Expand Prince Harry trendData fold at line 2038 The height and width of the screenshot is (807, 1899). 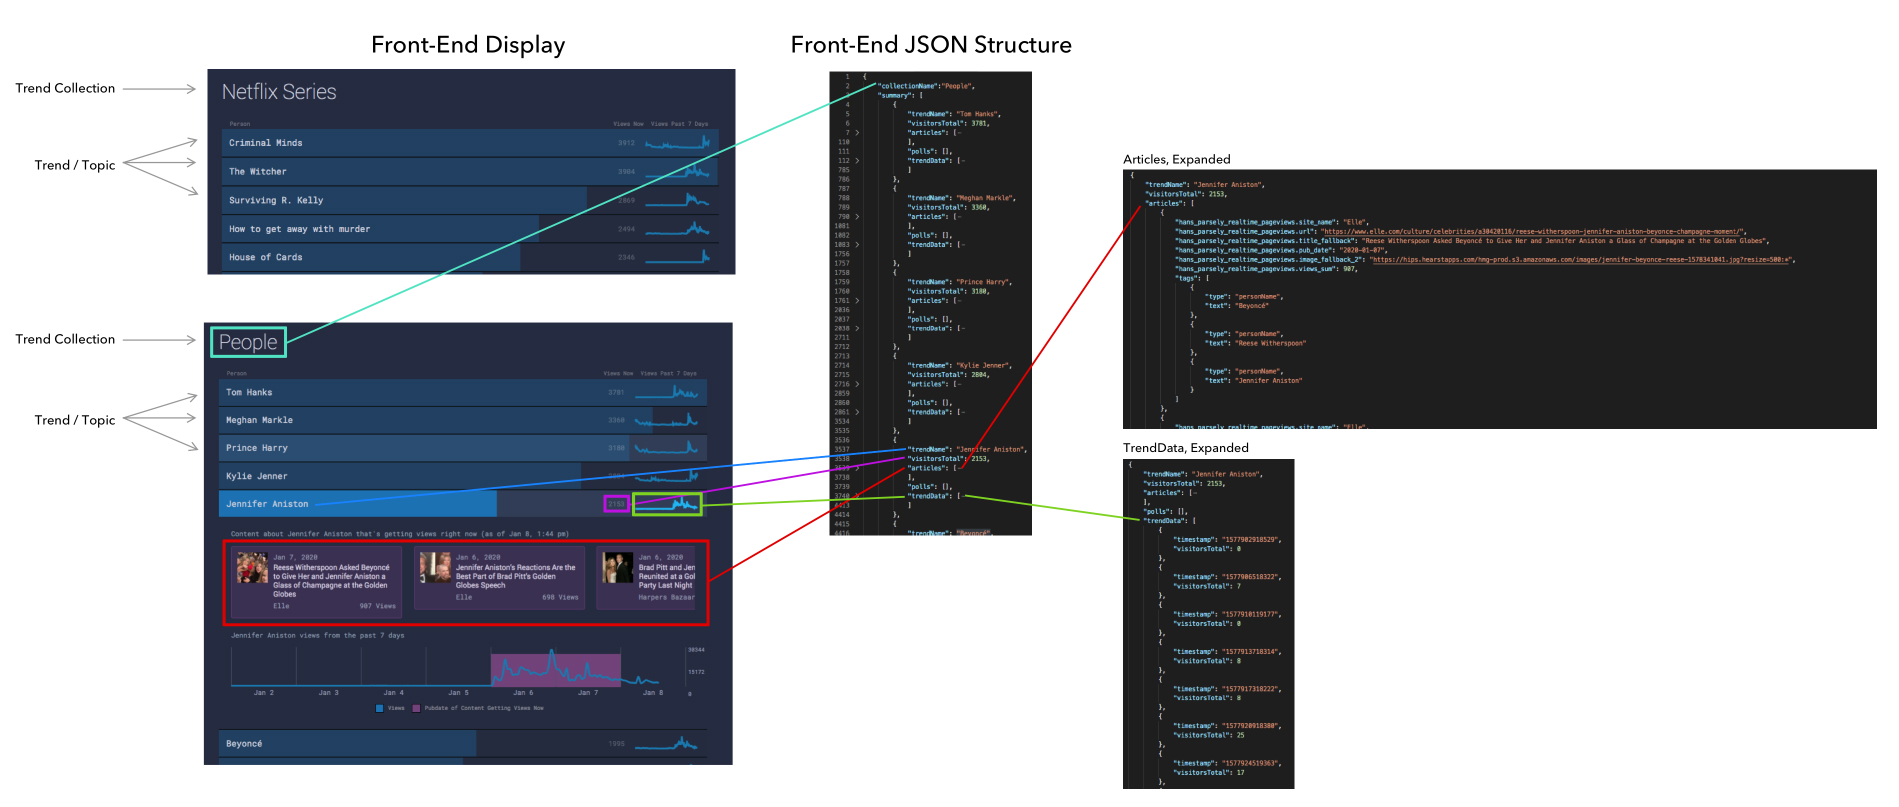click(x=857, y=329)
